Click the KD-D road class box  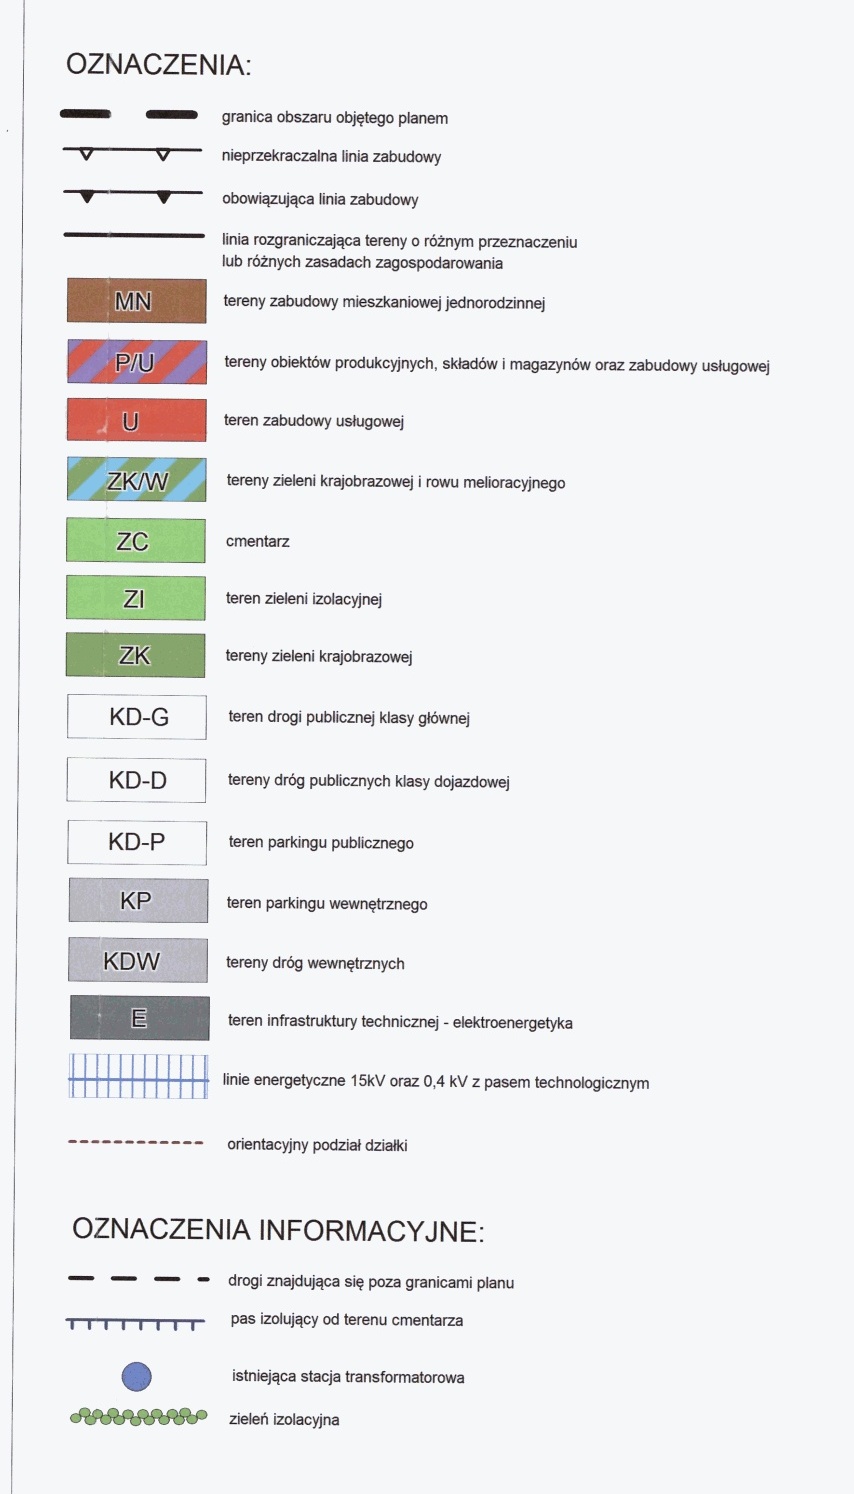tap(137, 780)
